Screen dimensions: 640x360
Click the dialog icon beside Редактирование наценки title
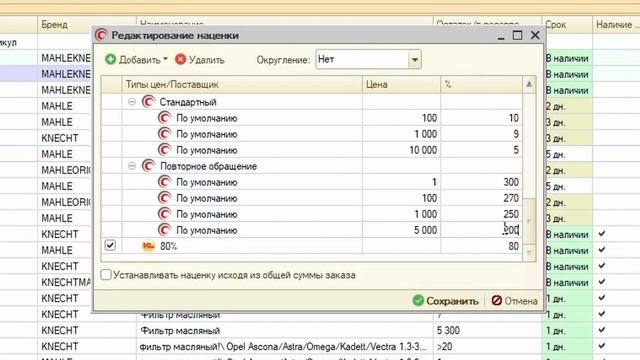point(101,35)
